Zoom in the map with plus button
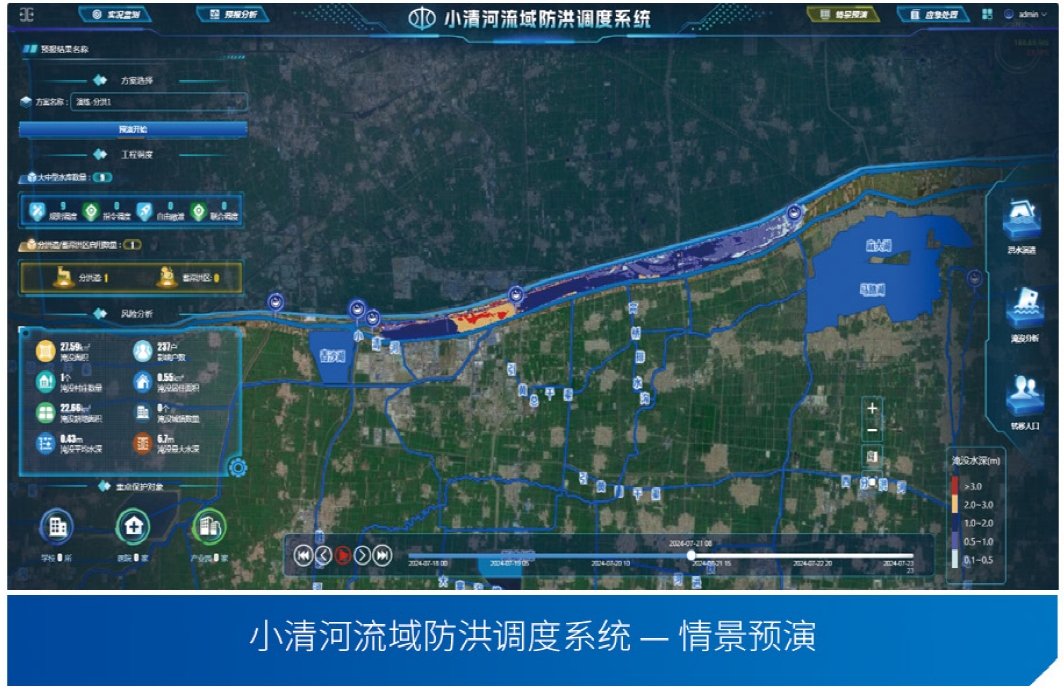Viewport: 1064px width, 691px height. pyautogui.click(x=872, y=409)
